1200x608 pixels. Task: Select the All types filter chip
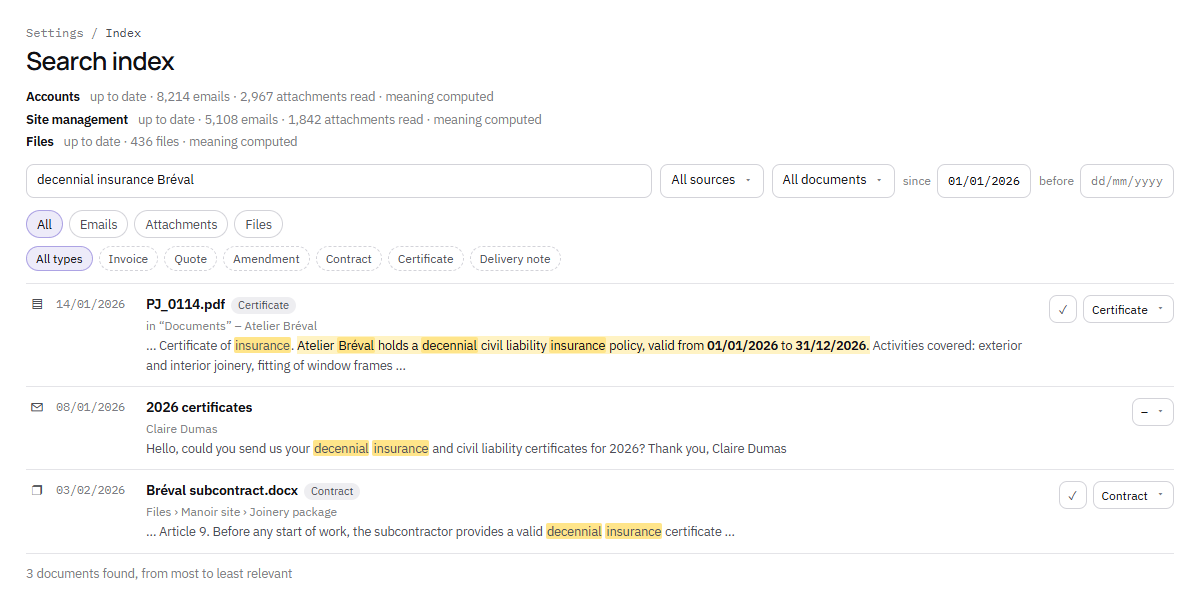(60, 259)
